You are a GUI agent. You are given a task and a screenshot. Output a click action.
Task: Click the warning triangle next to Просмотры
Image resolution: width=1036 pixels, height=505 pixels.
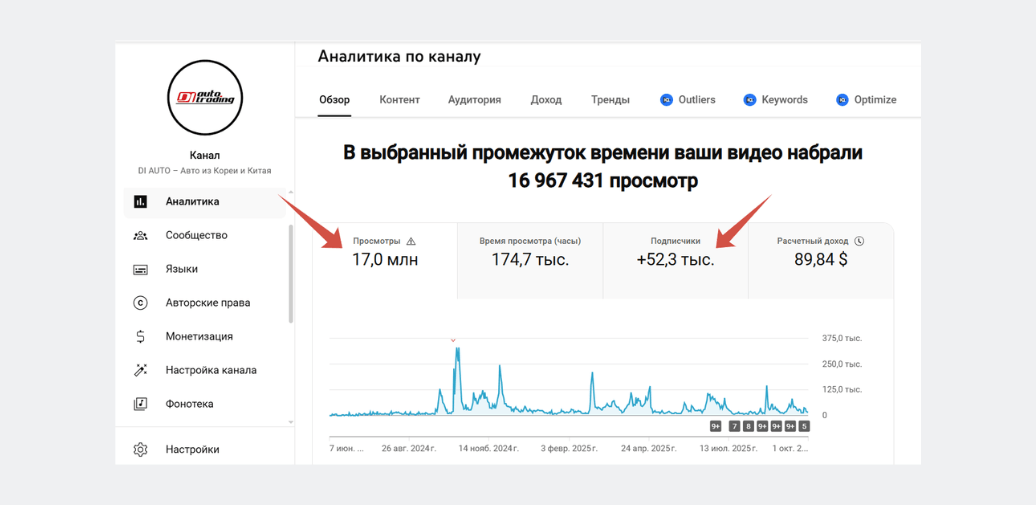411,241
